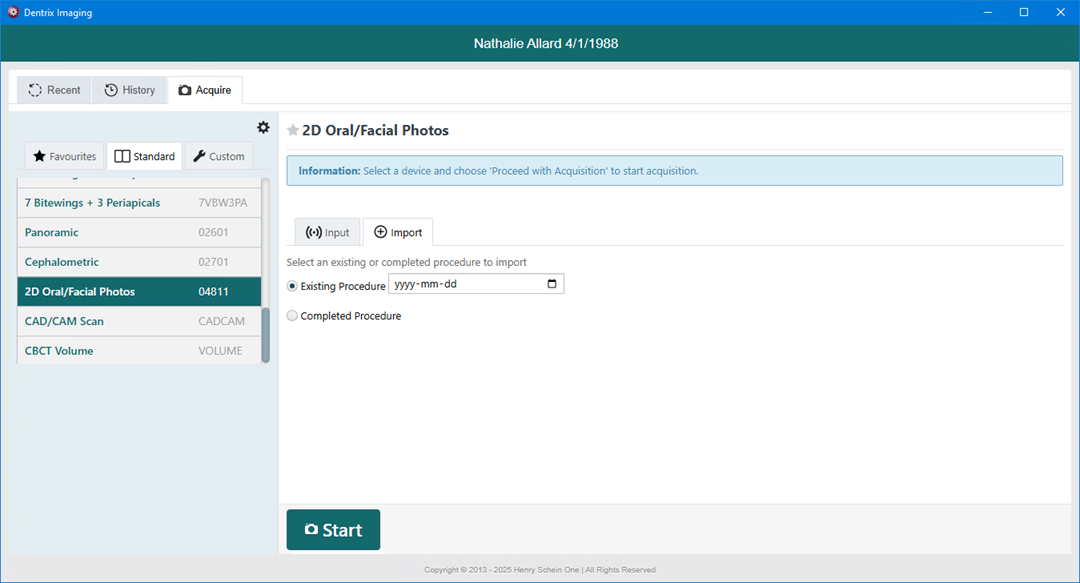This screenshot has width=1080, height=583.
Task: Click the existing procedure date field
Action: tap(476, 284)
